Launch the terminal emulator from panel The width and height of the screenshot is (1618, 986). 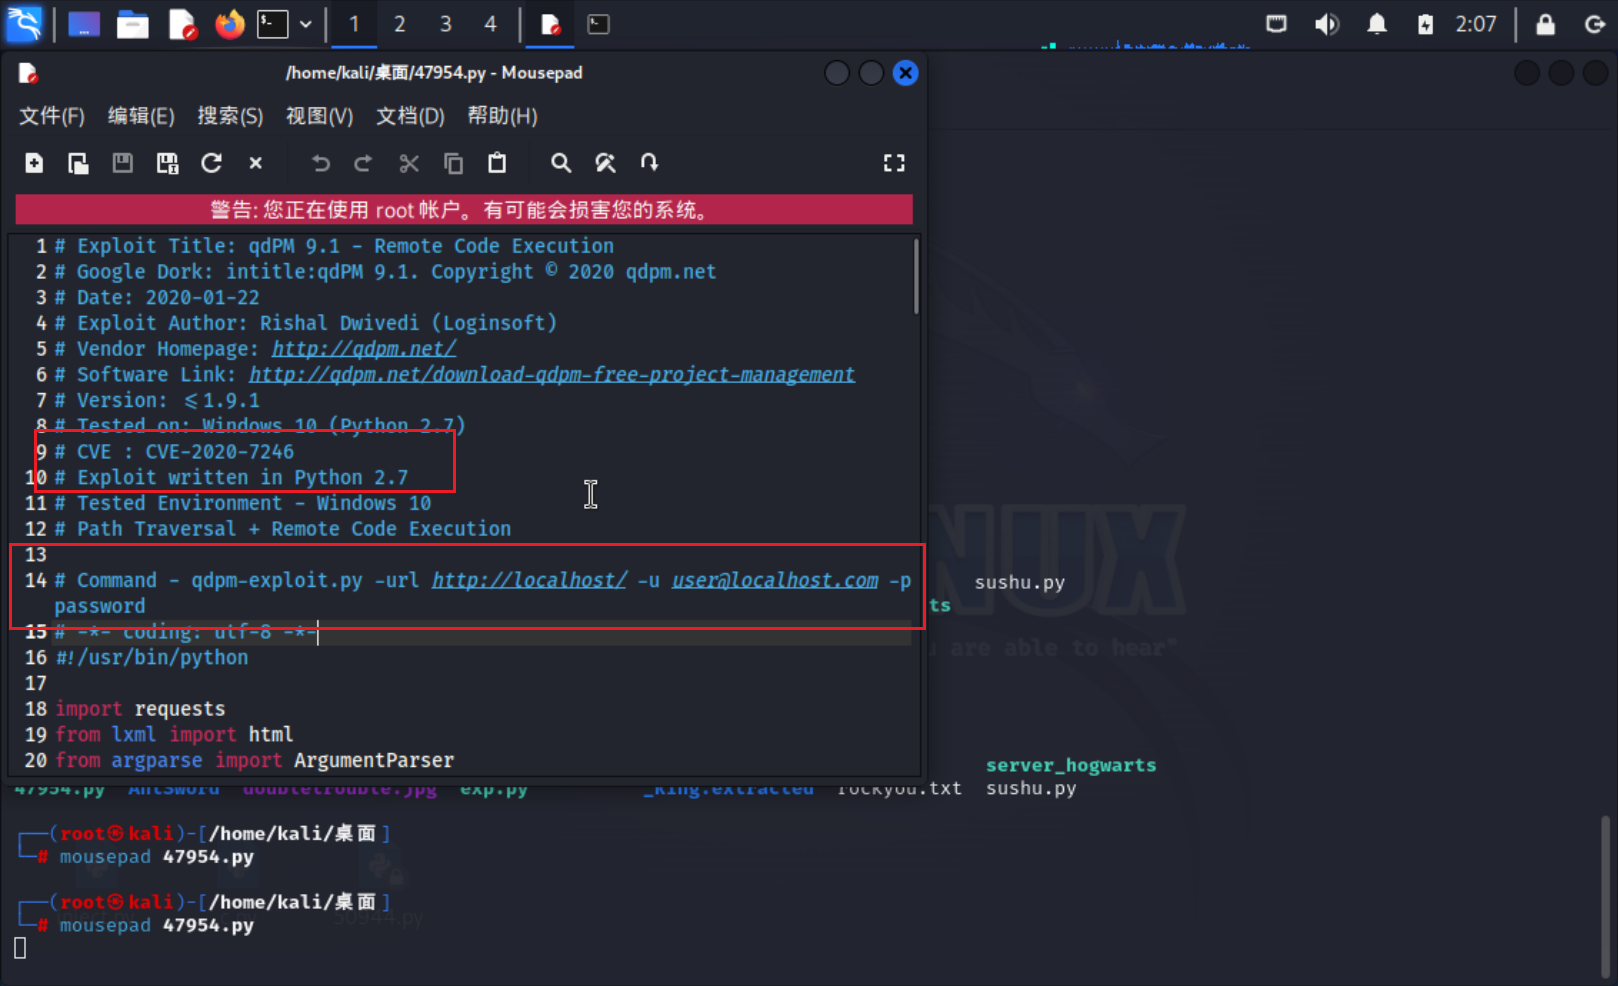pyautogui.click(x=273, y=24)
